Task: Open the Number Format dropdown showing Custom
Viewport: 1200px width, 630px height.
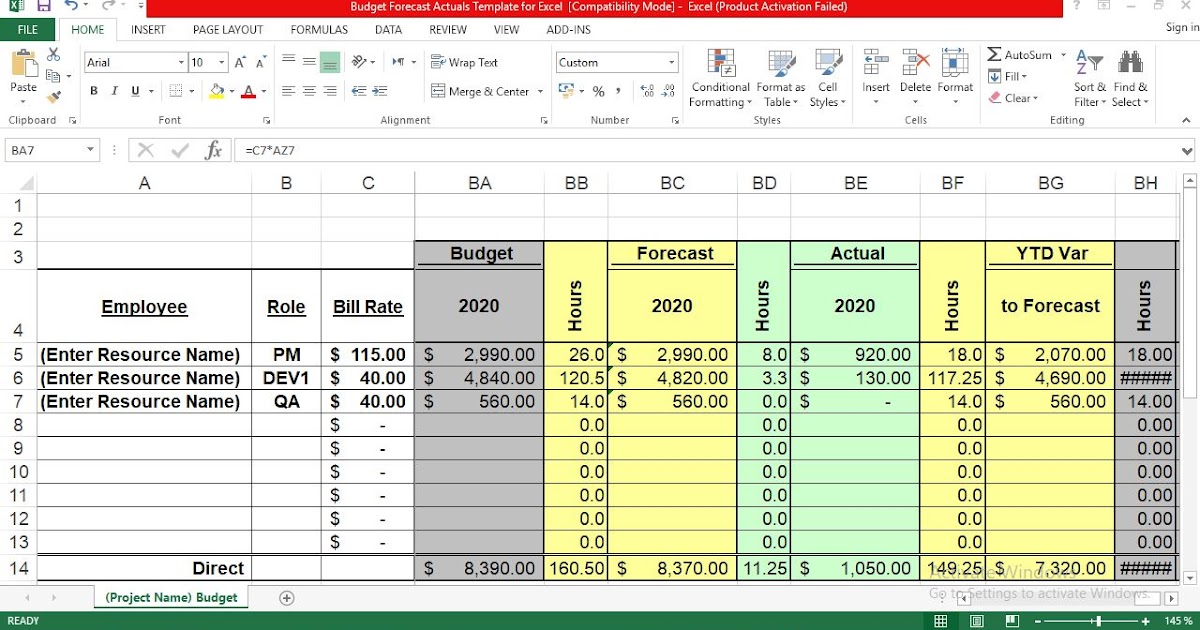Action: 616,61
